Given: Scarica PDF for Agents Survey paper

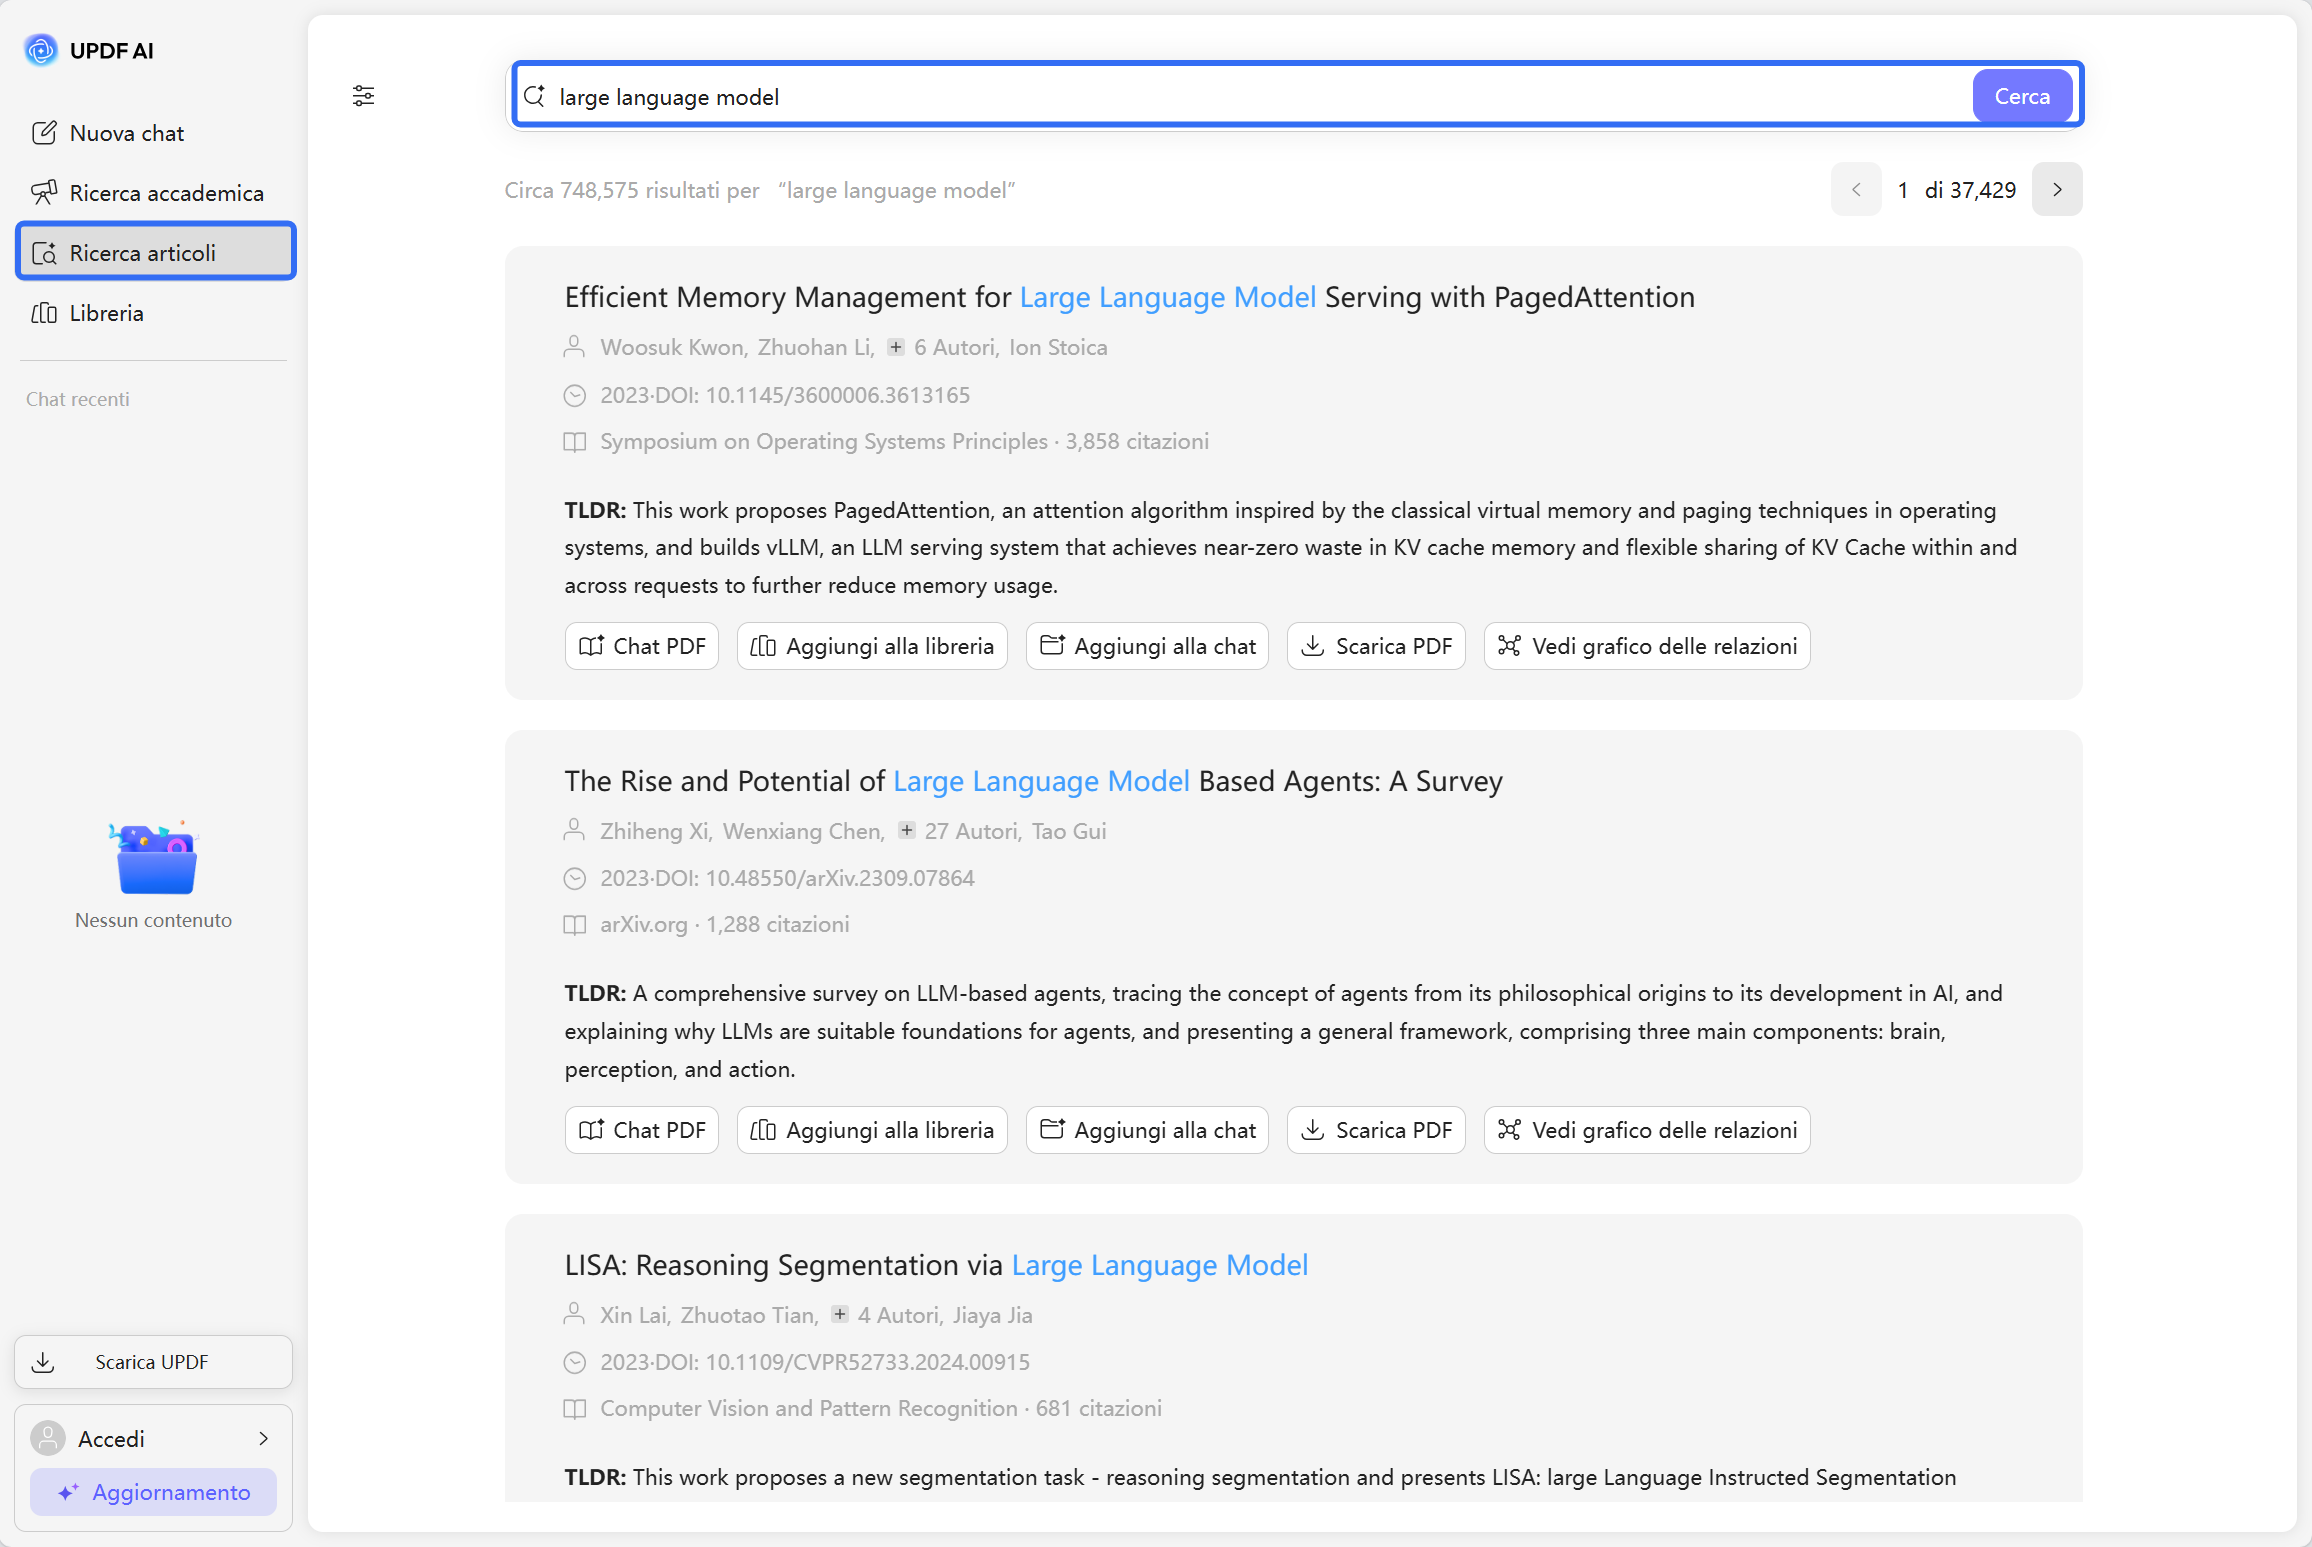Looking at the screenshot, I should pos(1376,1130).
